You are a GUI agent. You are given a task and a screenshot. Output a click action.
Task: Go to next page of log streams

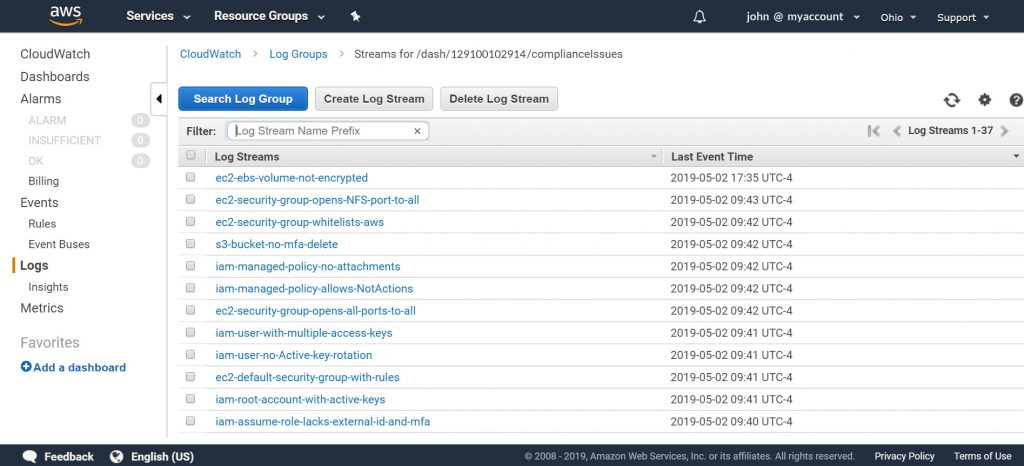[x=1004, y=131]
